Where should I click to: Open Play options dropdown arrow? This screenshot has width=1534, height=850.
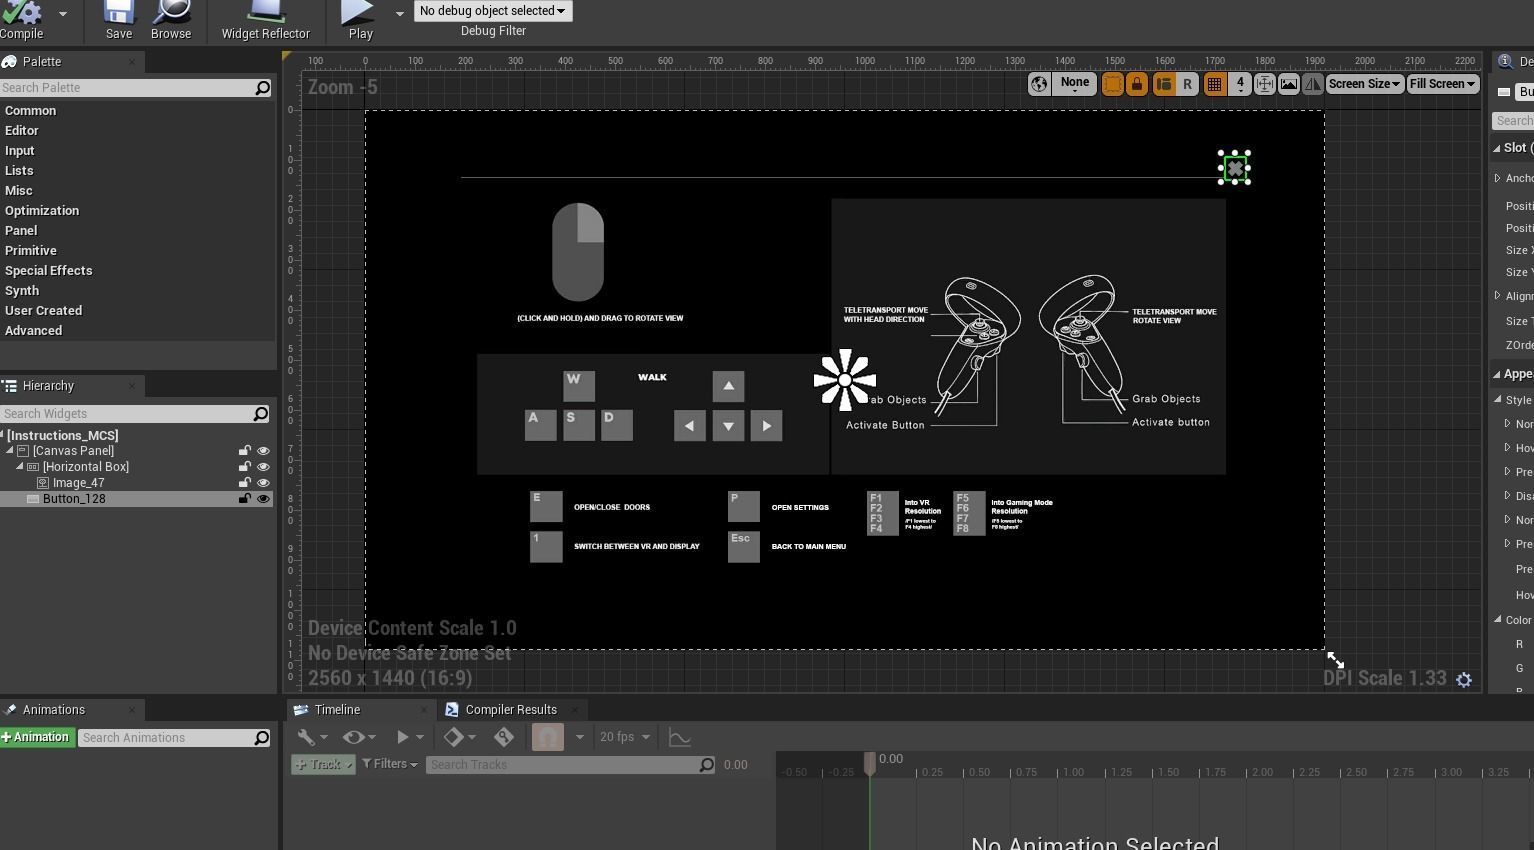(399, 14)
